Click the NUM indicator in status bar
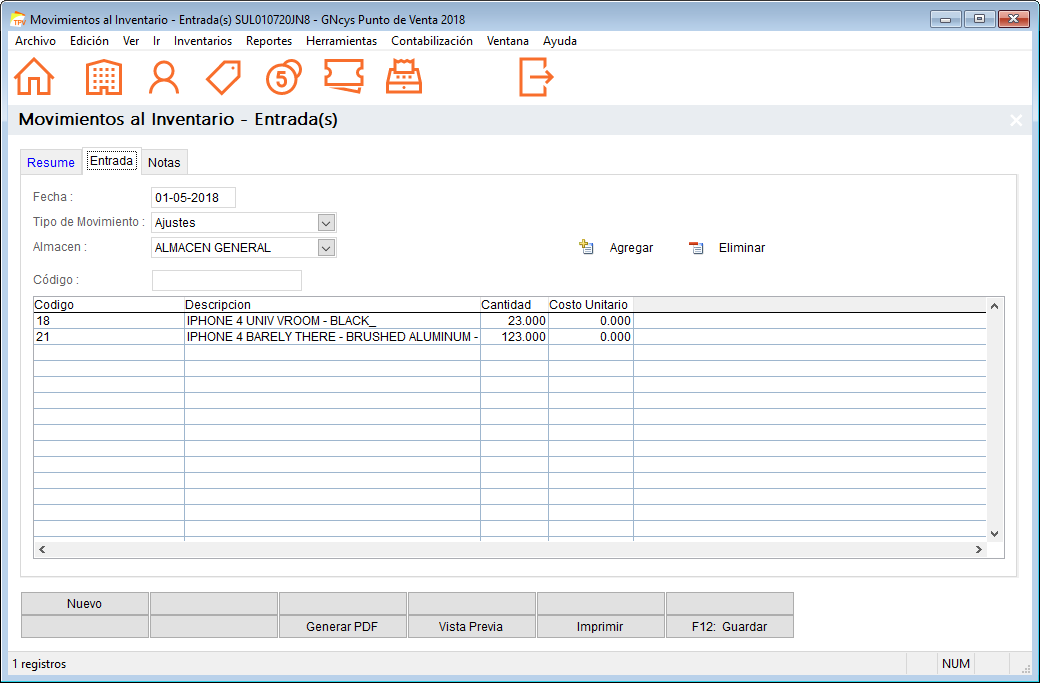Viewport: 1040px width, 683px height. [x=956, y=664]
